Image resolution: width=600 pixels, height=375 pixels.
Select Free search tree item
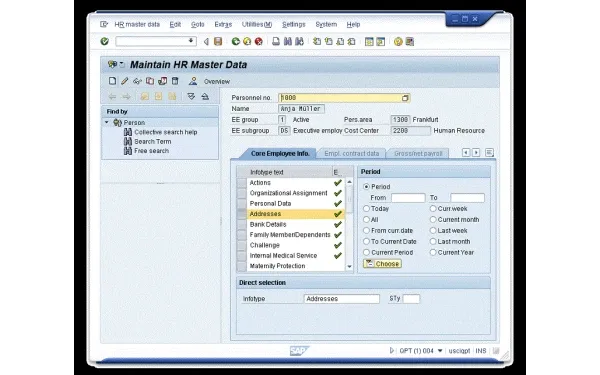tap(151, 151)
